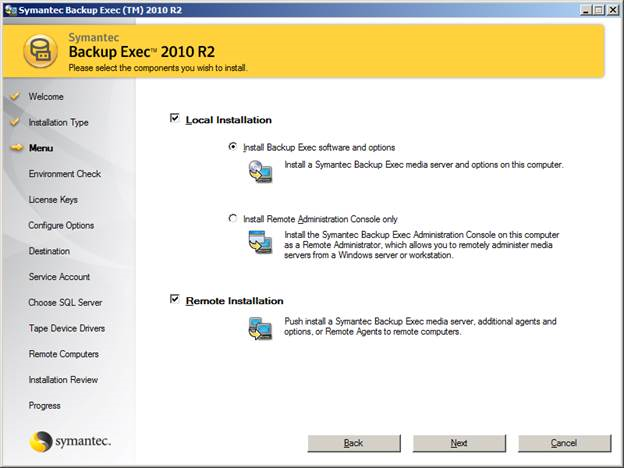Minimize the installer window
Viewport: 624px width, 468px height.
[x=585, y=10]
